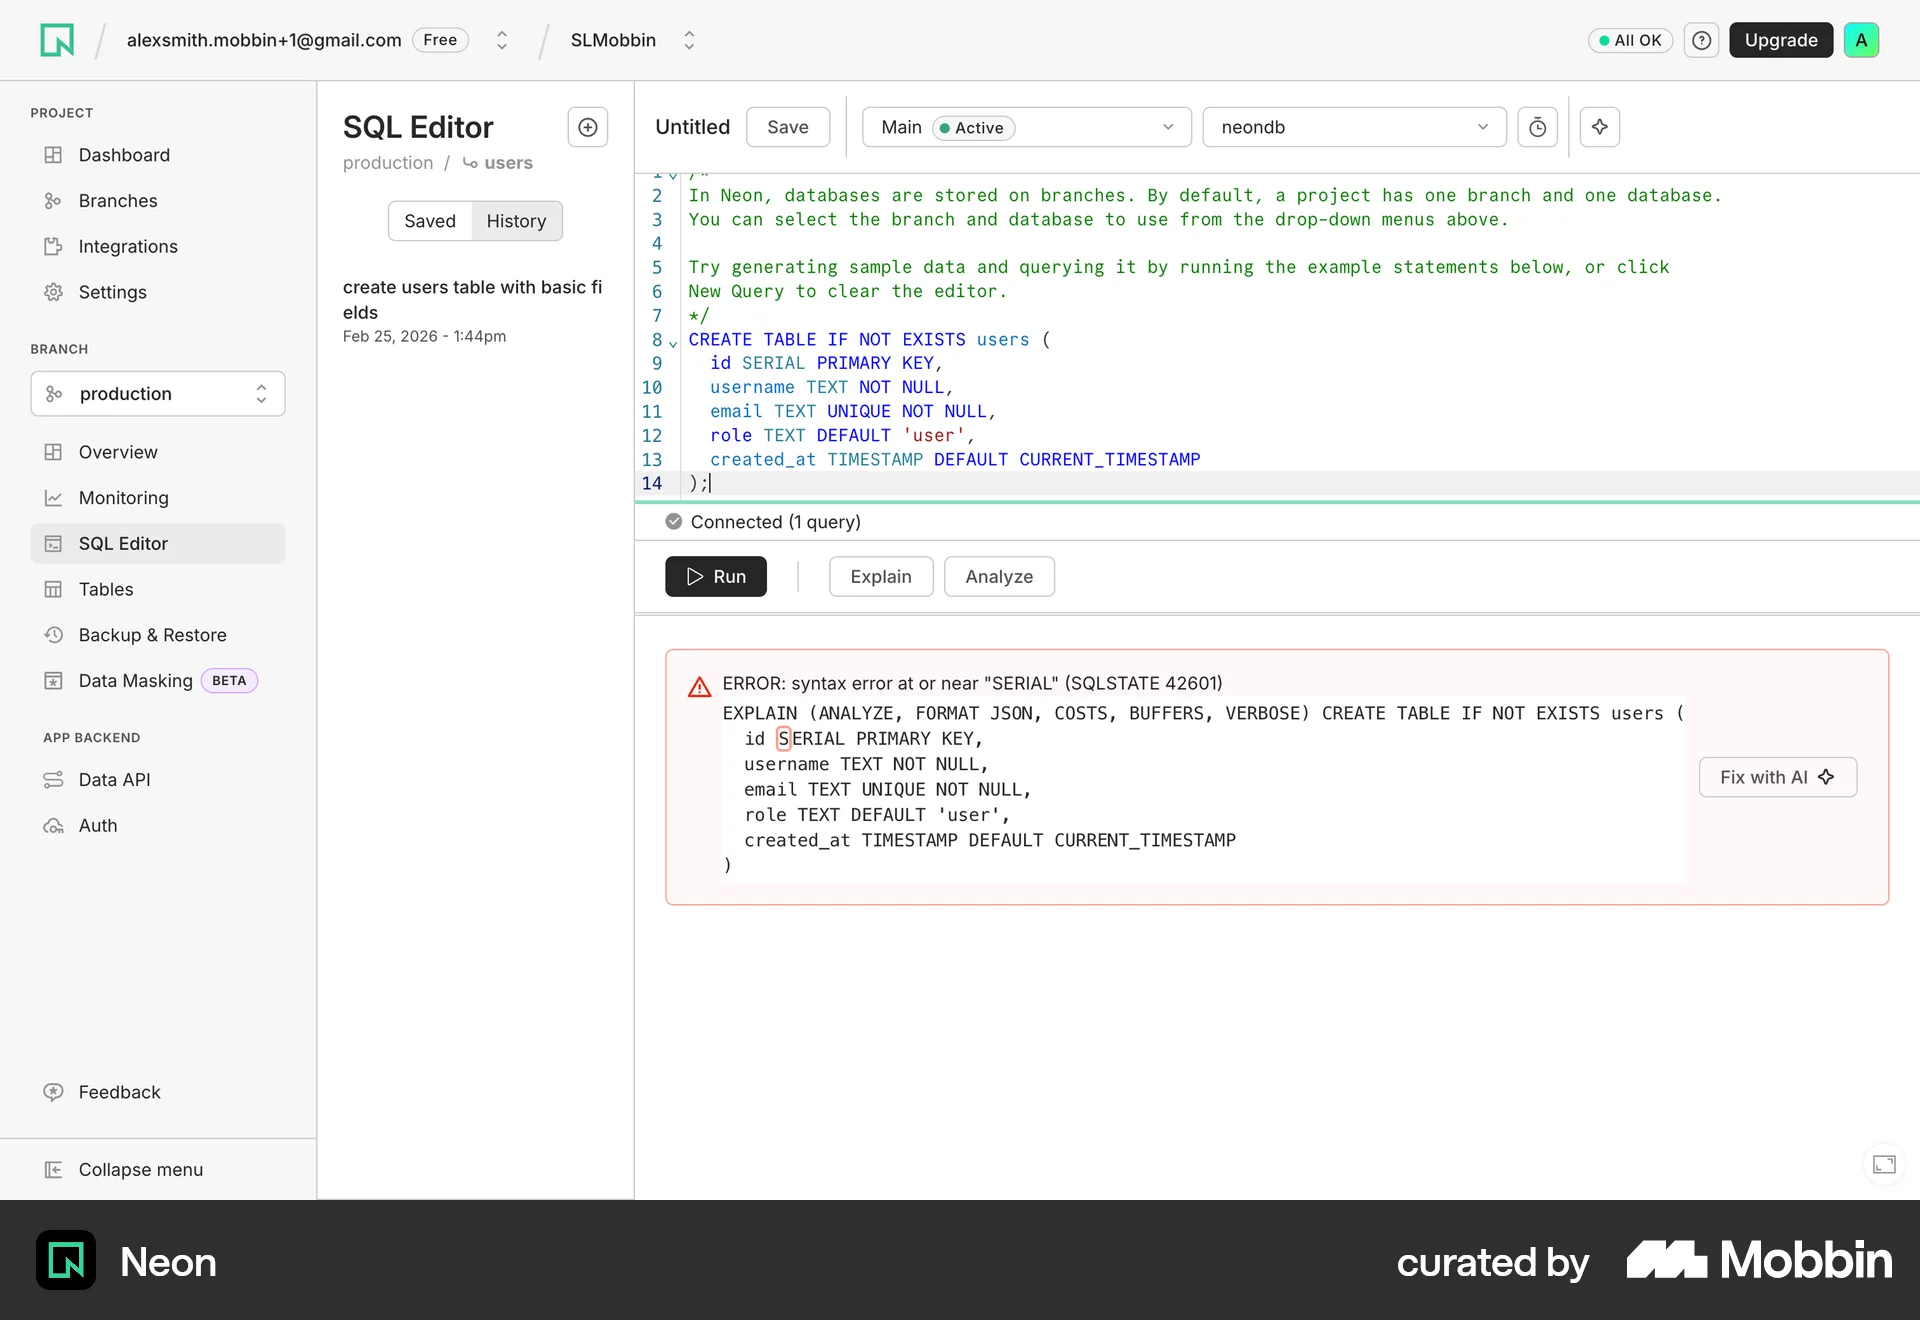The height and width of the screenshot is (1320, 1920).
Task: Click the Analyze button
Action: tap(999, 576)
